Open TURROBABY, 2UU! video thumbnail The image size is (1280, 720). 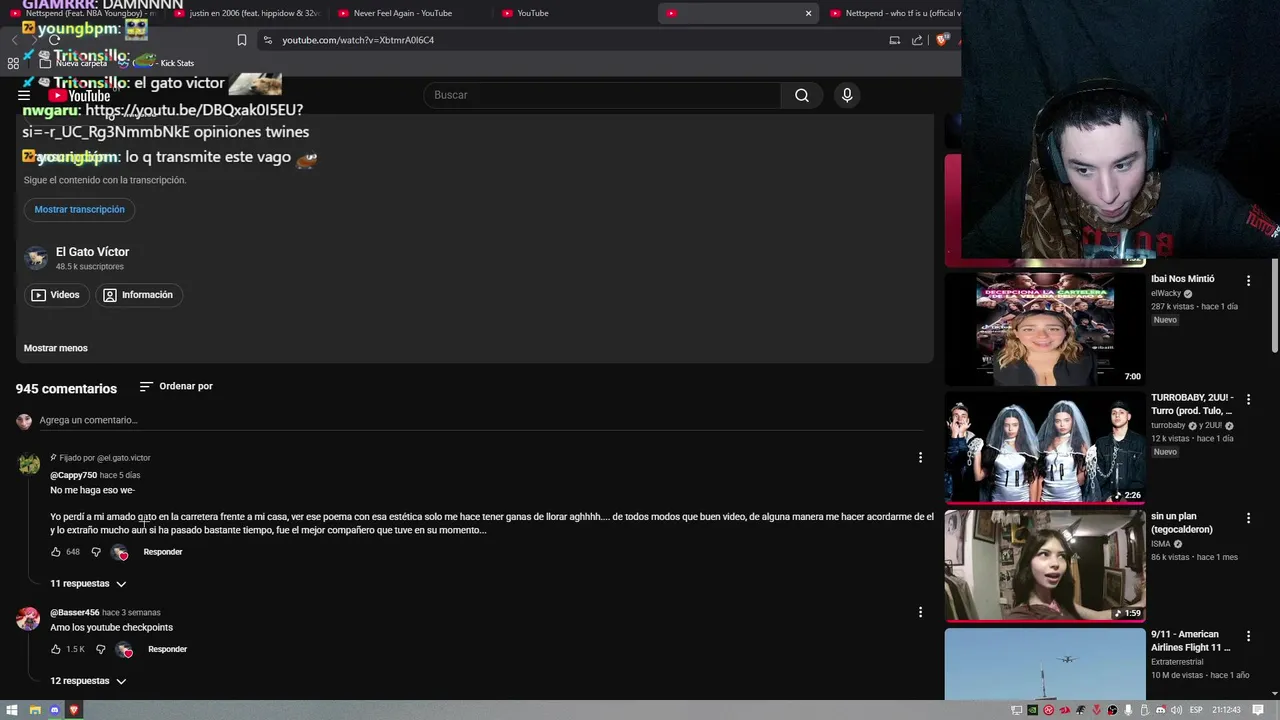point(1045,447)
